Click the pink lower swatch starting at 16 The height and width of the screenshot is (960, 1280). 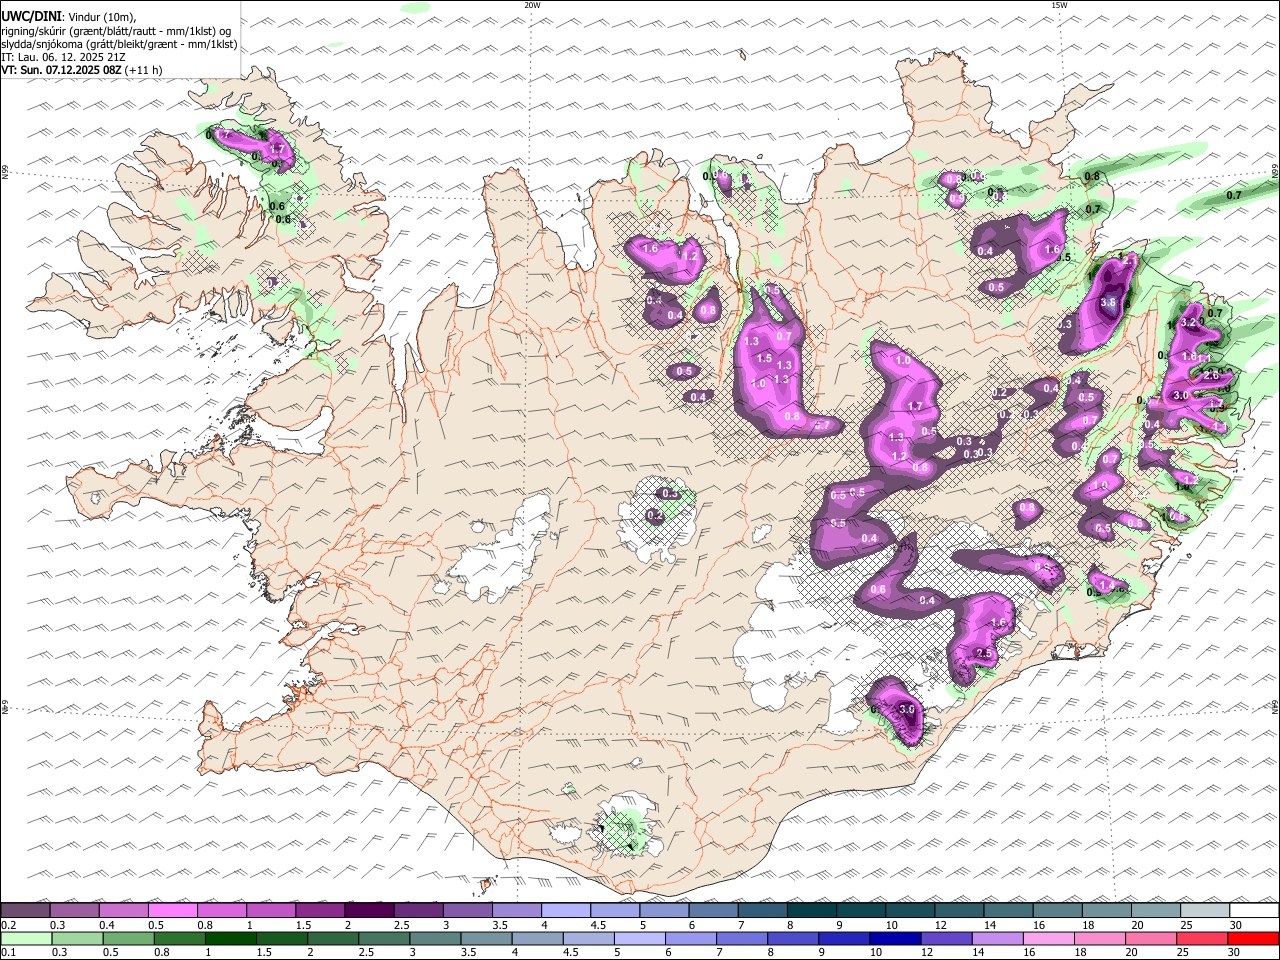(x=1048, y=938)
